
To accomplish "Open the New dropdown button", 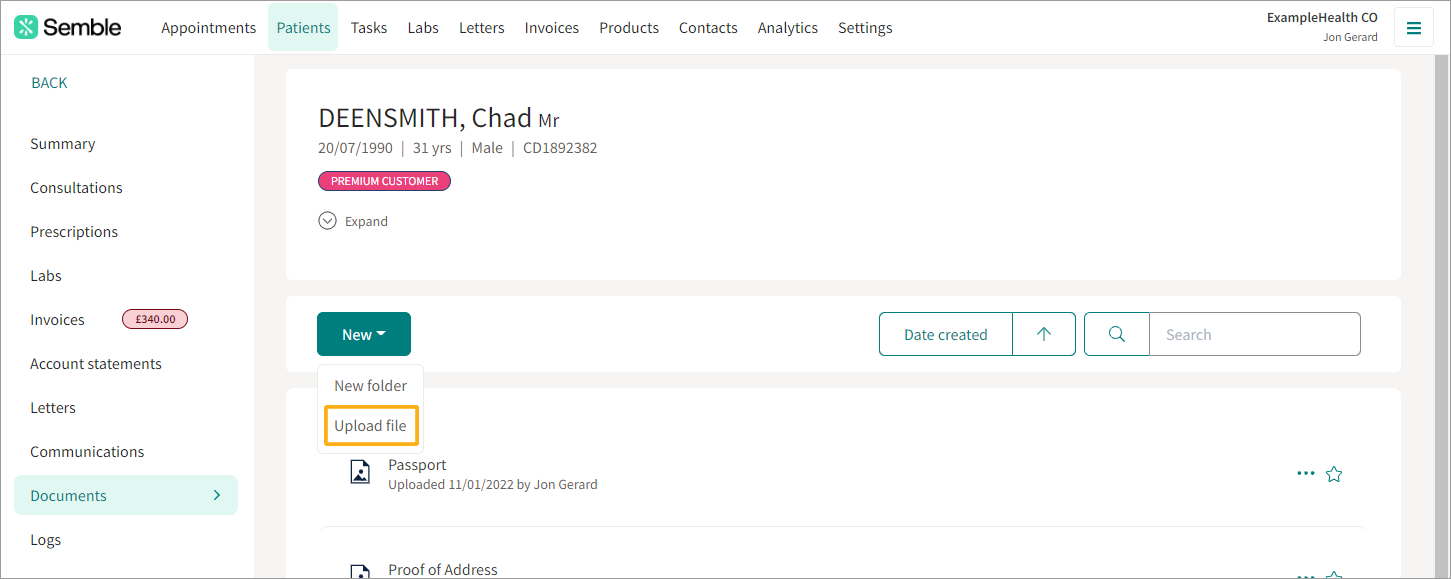I will [364, 334].
